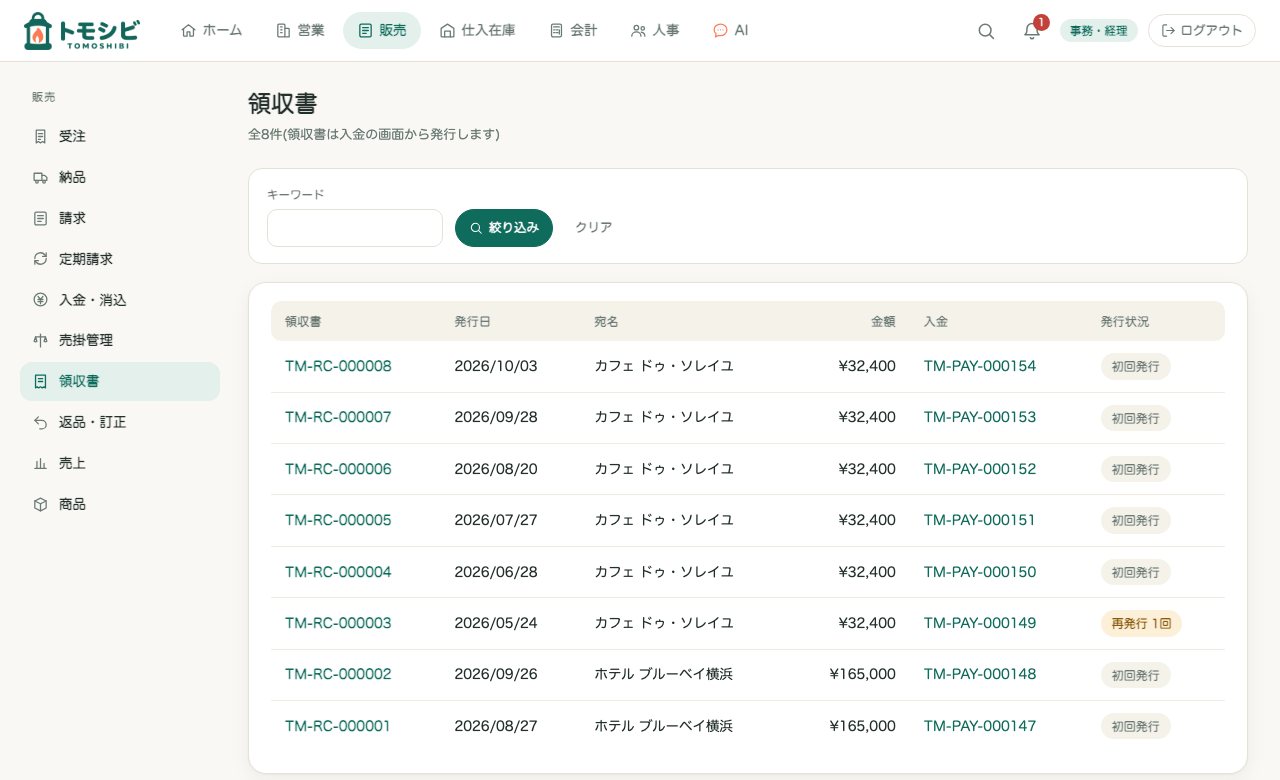The height and width of the screenshot is (780, 1280).
Task: Click the date 2026/07/27
Action: [496, 520]
